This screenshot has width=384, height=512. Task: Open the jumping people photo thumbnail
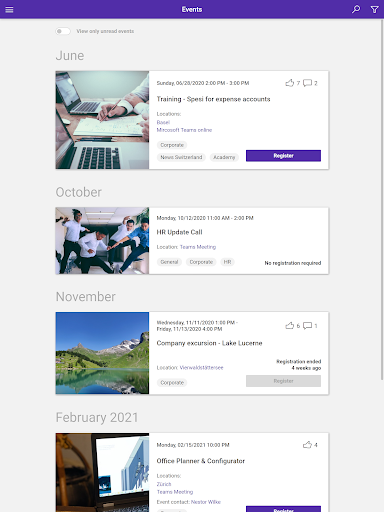click(102, 241)
